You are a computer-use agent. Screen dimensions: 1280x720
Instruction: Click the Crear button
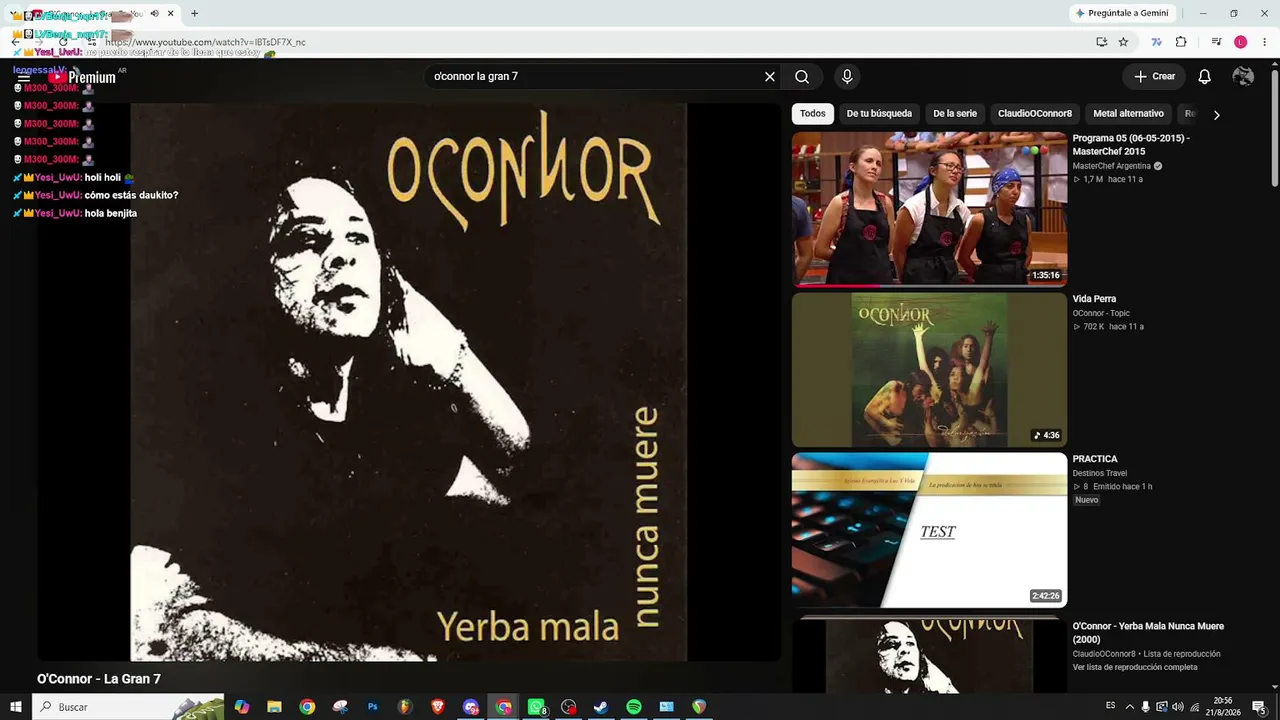pos(1154,77)
